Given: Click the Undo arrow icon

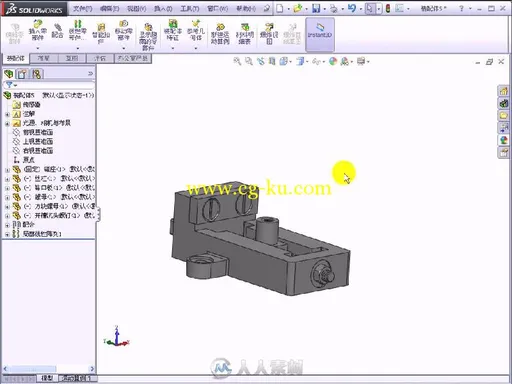Looking at the screenshot, I should click(x=352, y=8).
